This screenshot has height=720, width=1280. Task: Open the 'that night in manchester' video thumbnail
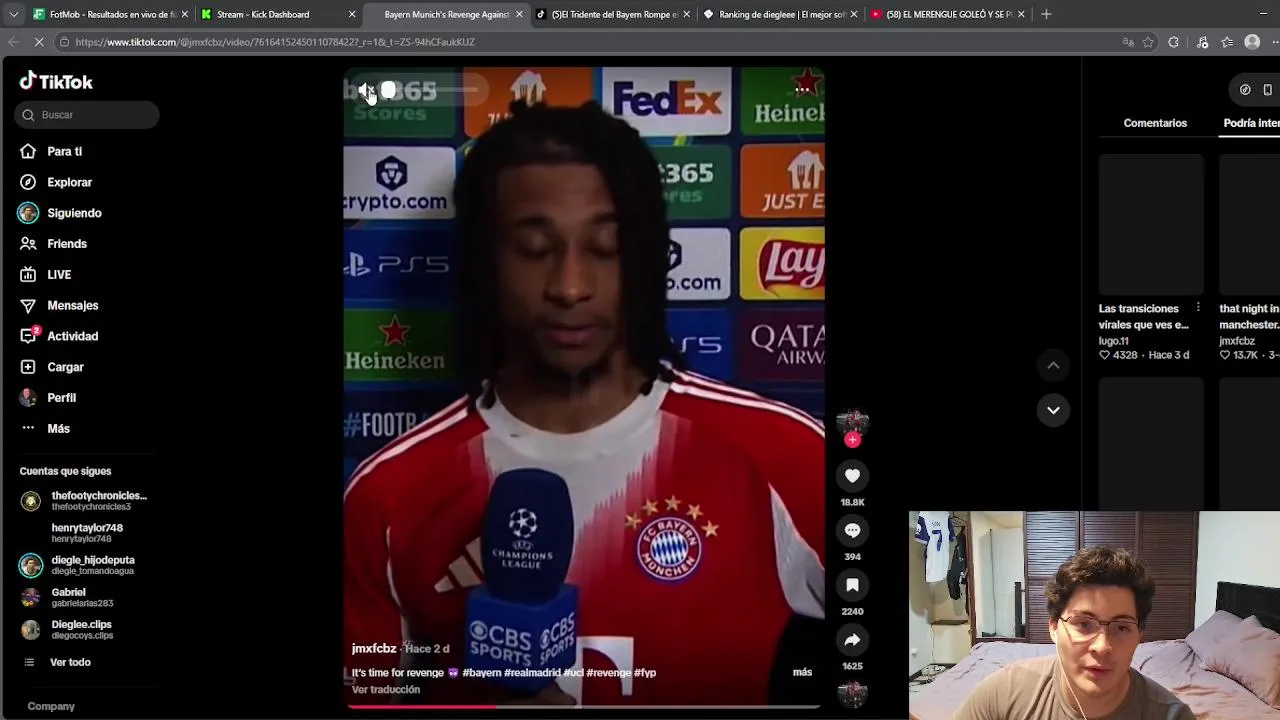point(1250,225)
